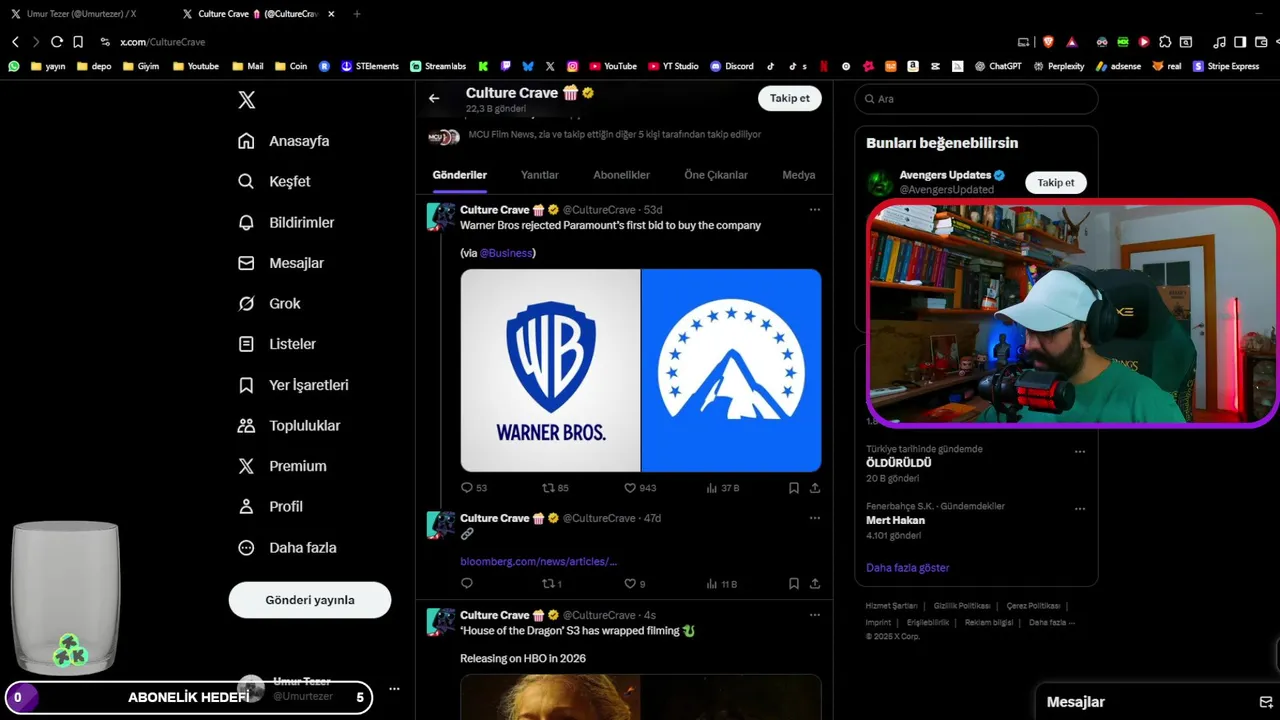1280x720 pixels.
Task: Click the X logo in the sidebar
Action: coord(246,100)
